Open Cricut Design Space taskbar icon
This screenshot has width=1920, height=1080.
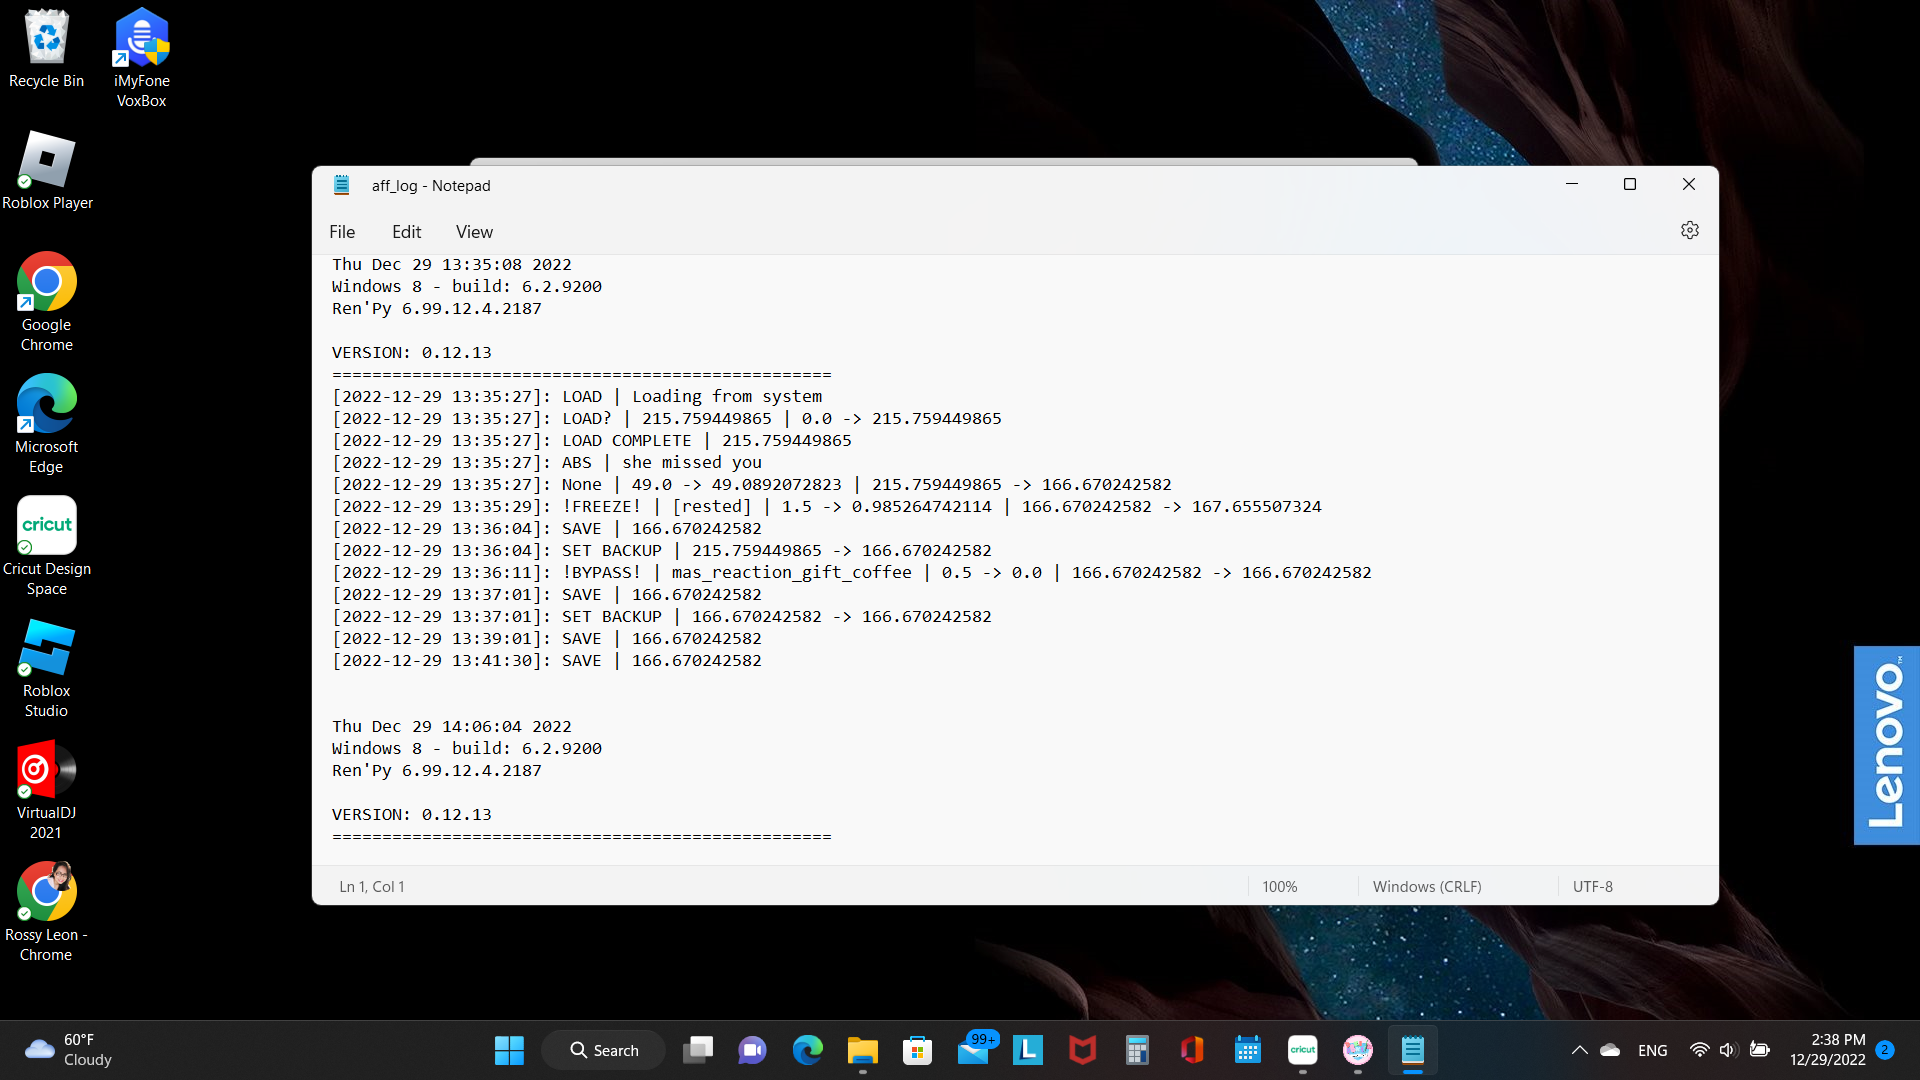pos(1302,1050)
